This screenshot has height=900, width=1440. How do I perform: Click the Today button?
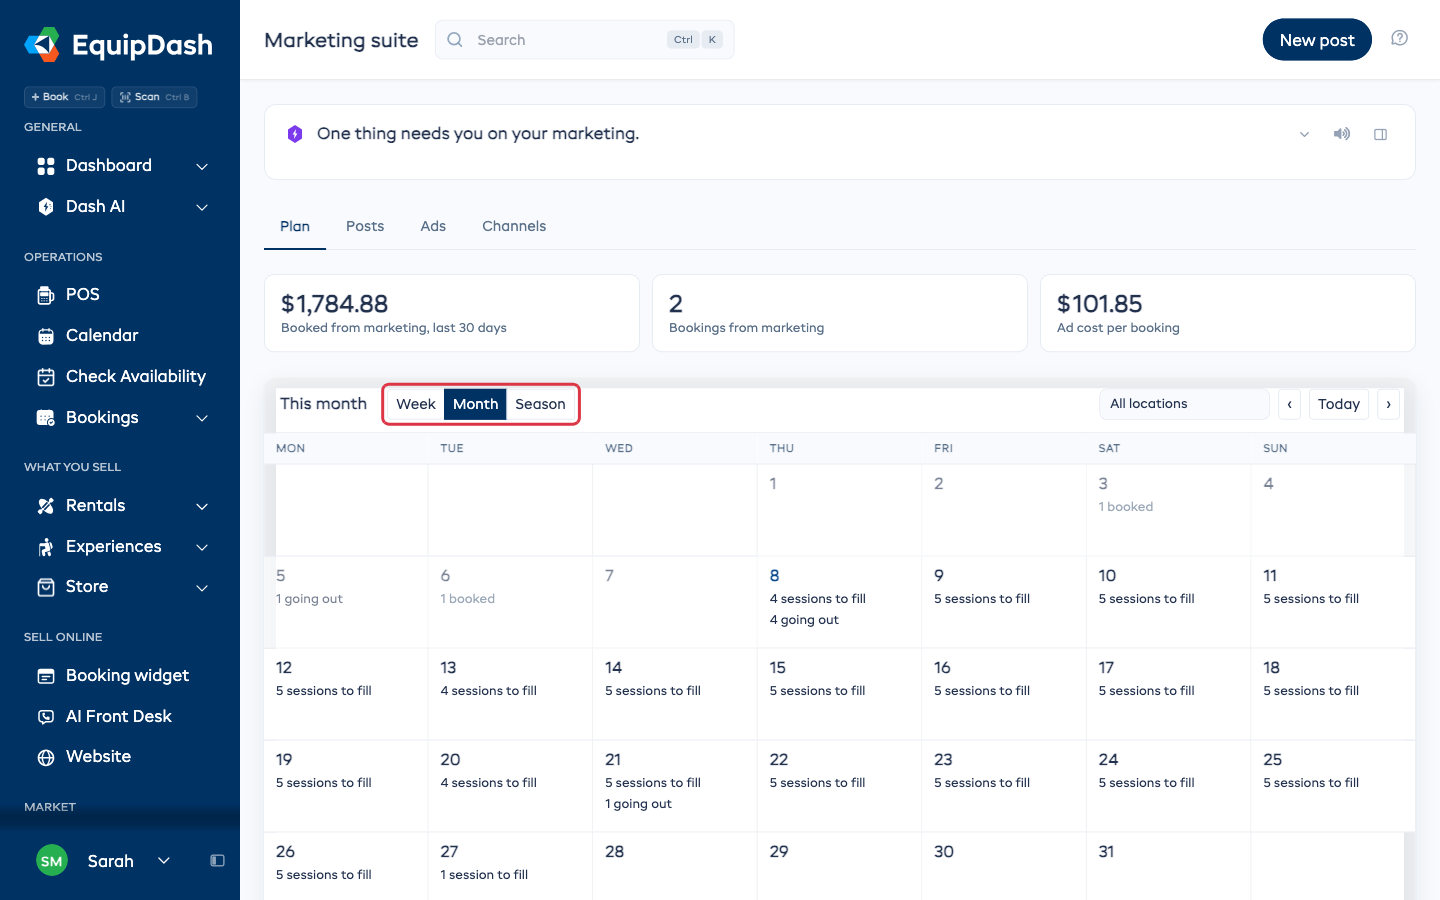tap(1339, 404)
